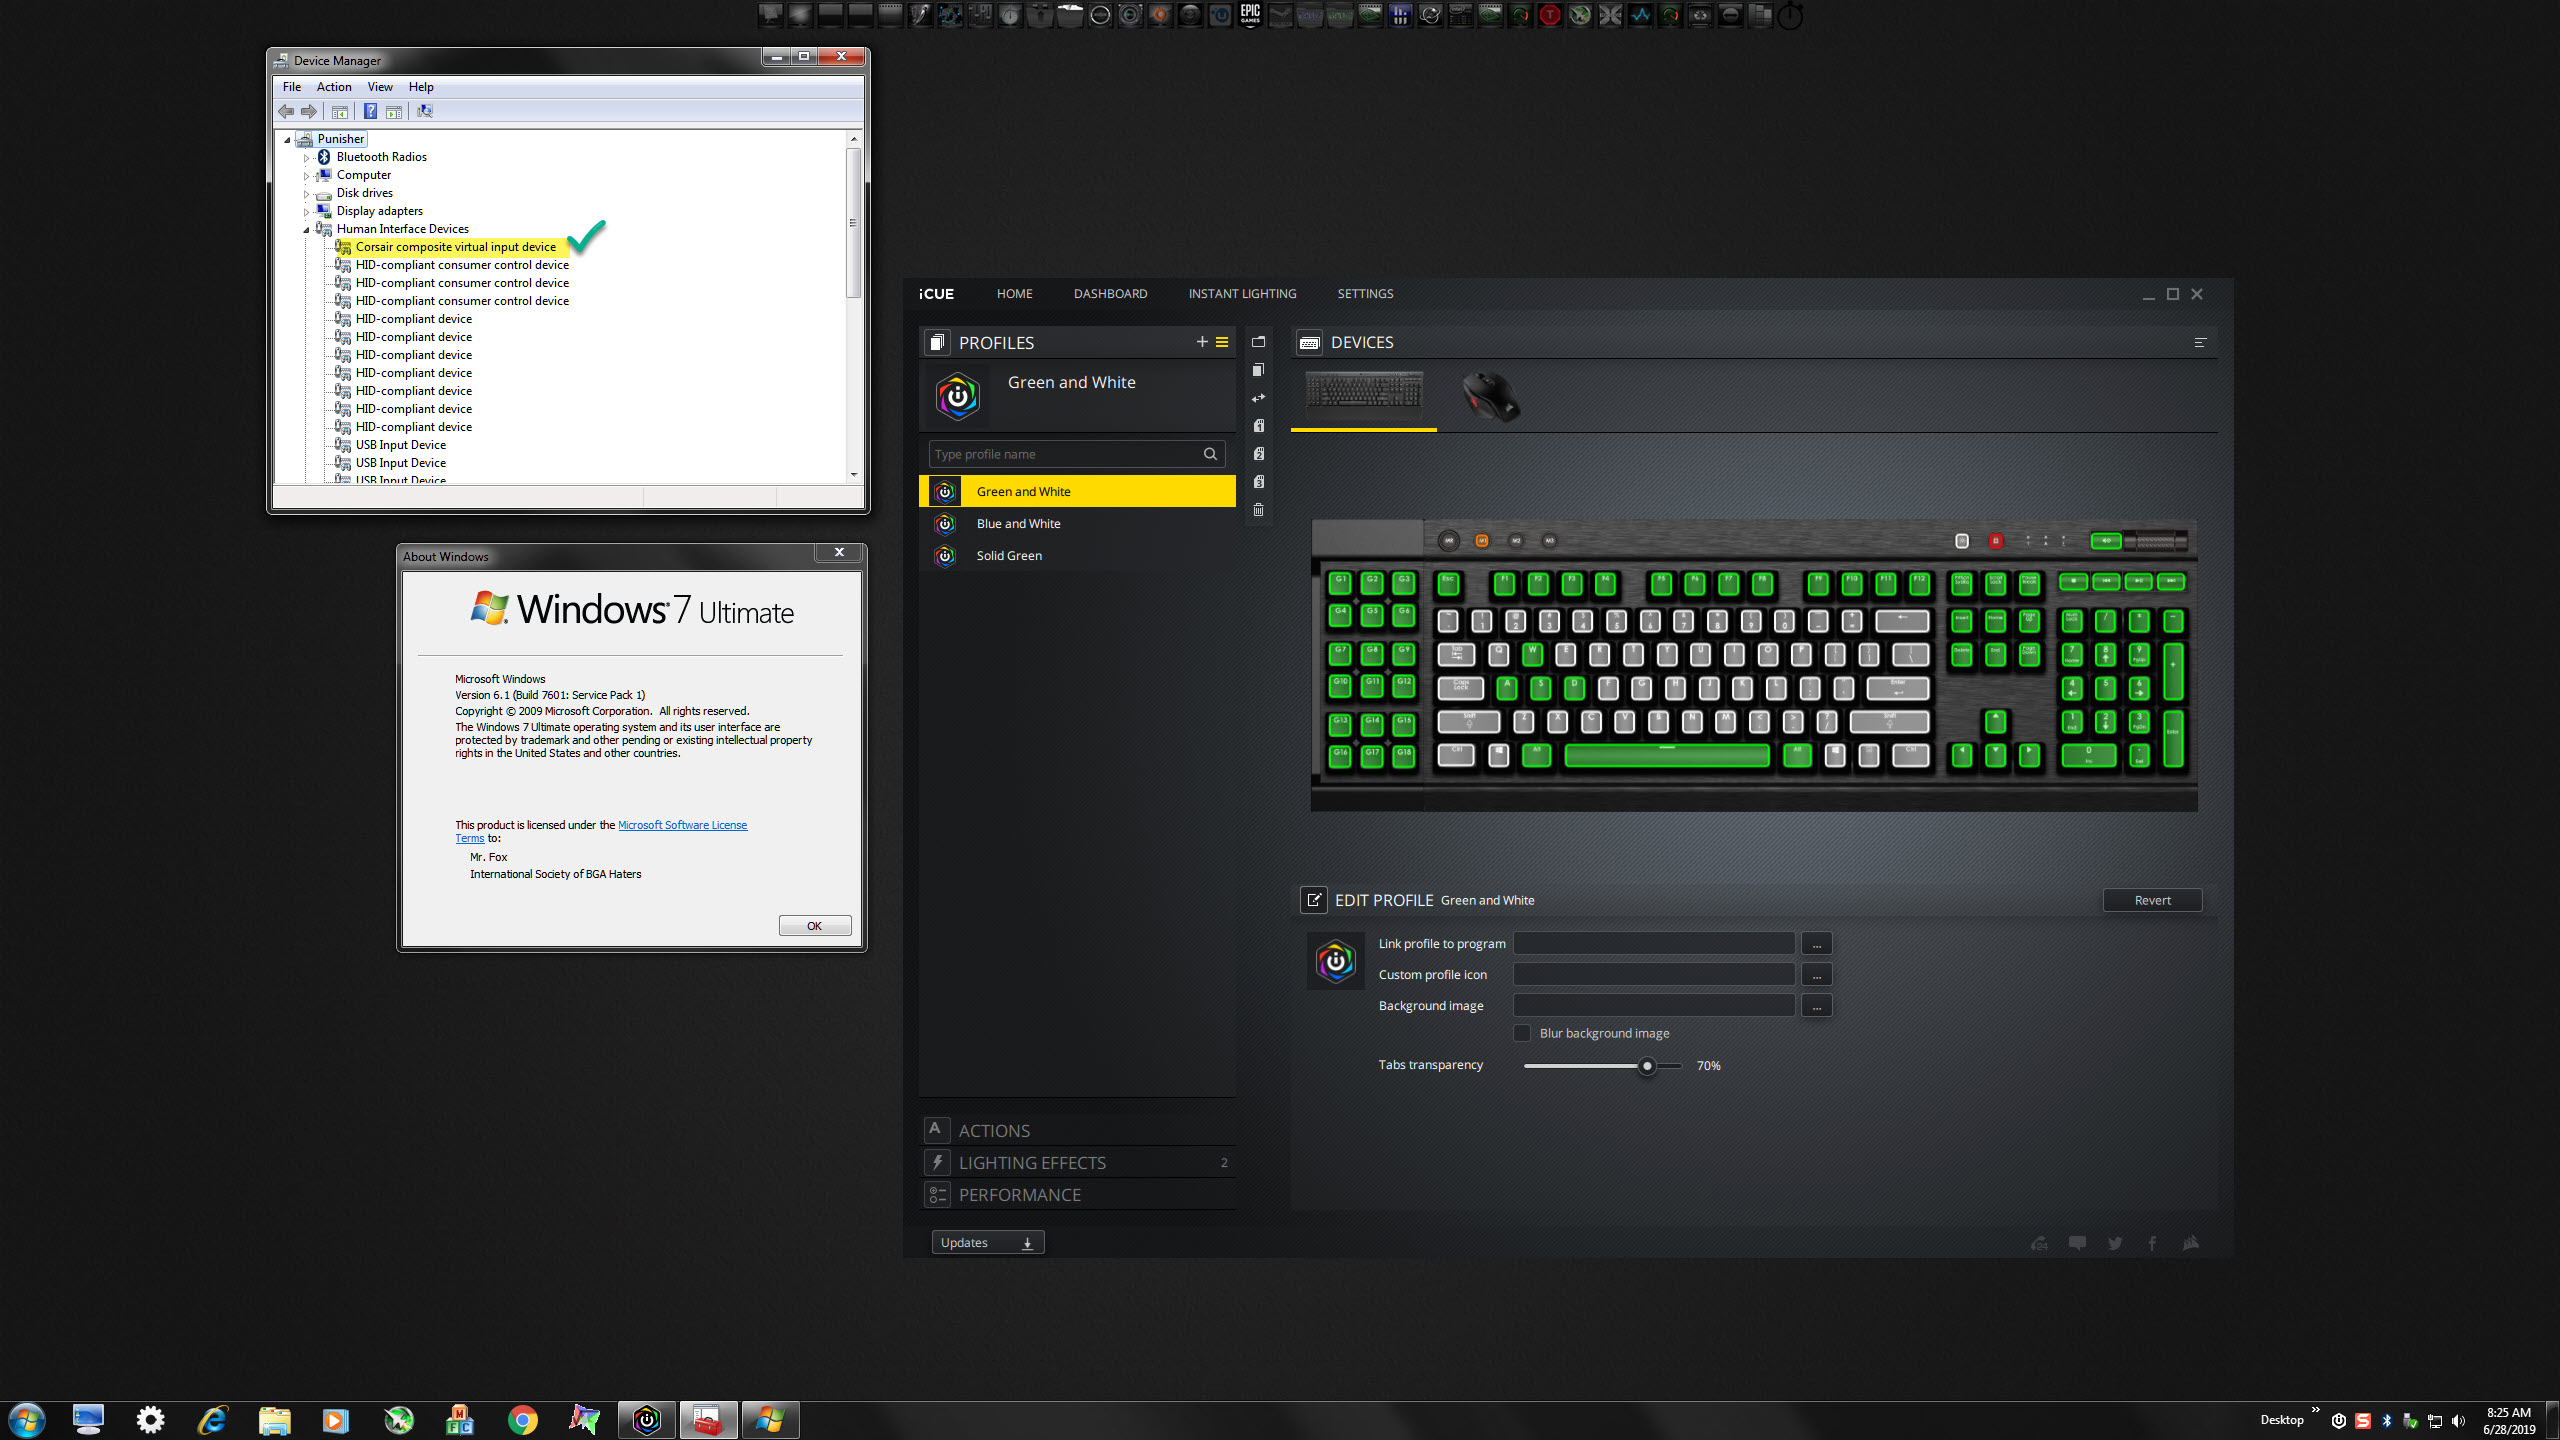Viewport: 2560px width, 1440px height.
Task: Open Microsoft Software License Terms link
Action: (x=682, y=825)
